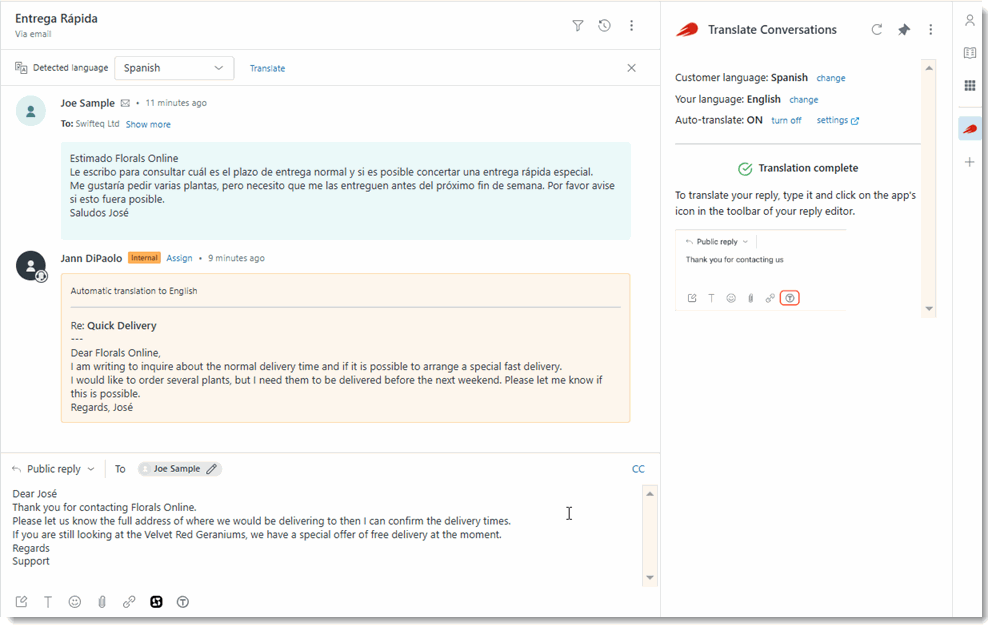Add app with plus sidebar icon
988x625 pixels.
click(970, 163)
